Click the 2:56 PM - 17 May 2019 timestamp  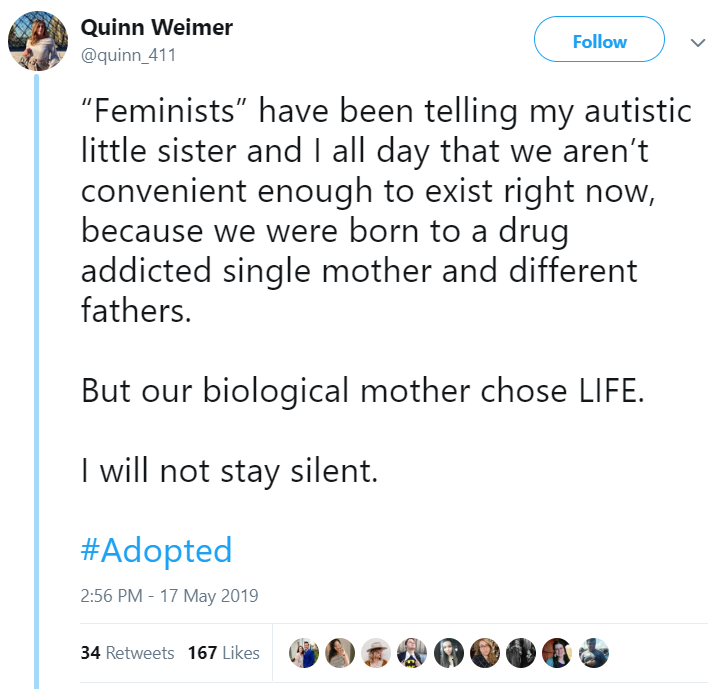[x=169, y=596]
